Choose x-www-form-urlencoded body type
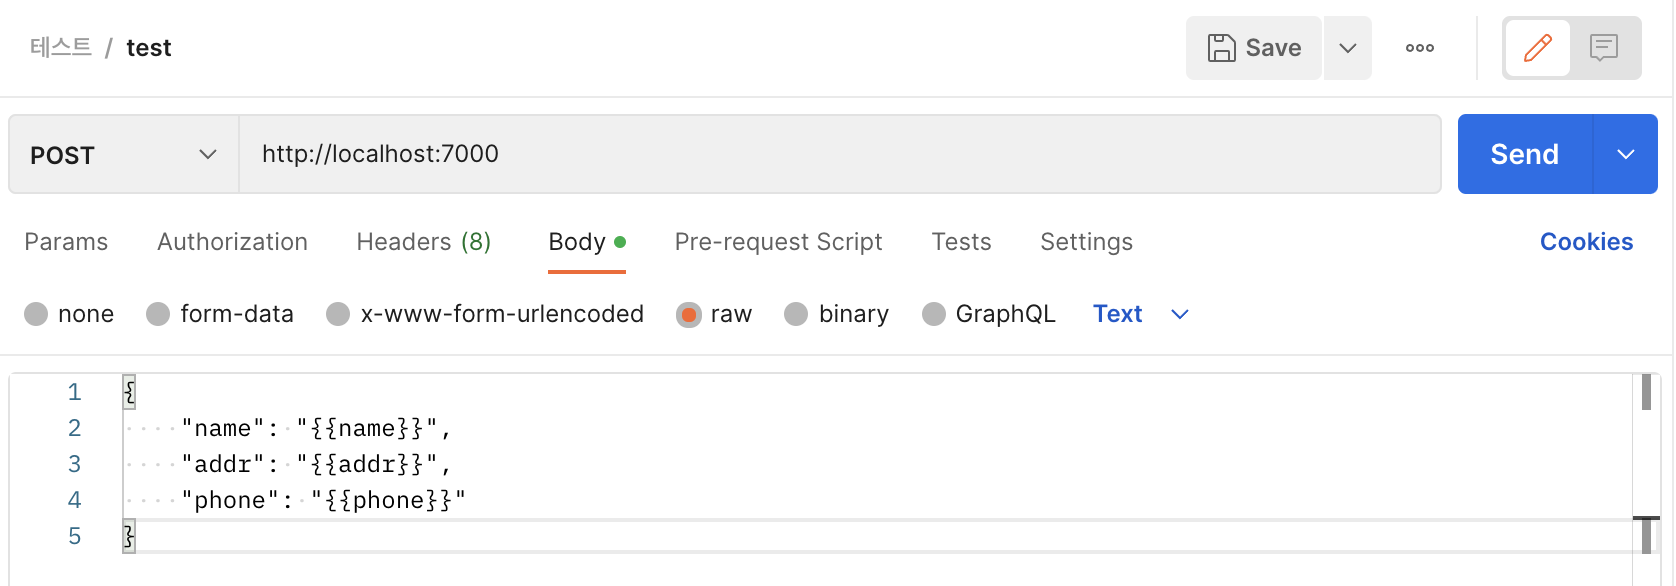This screenshot has width=1676, height=586. (x=338, y=314)
